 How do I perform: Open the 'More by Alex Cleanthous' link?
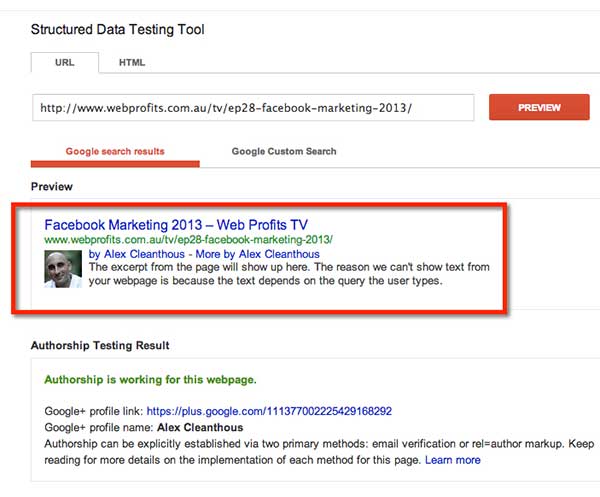(258, 254)
